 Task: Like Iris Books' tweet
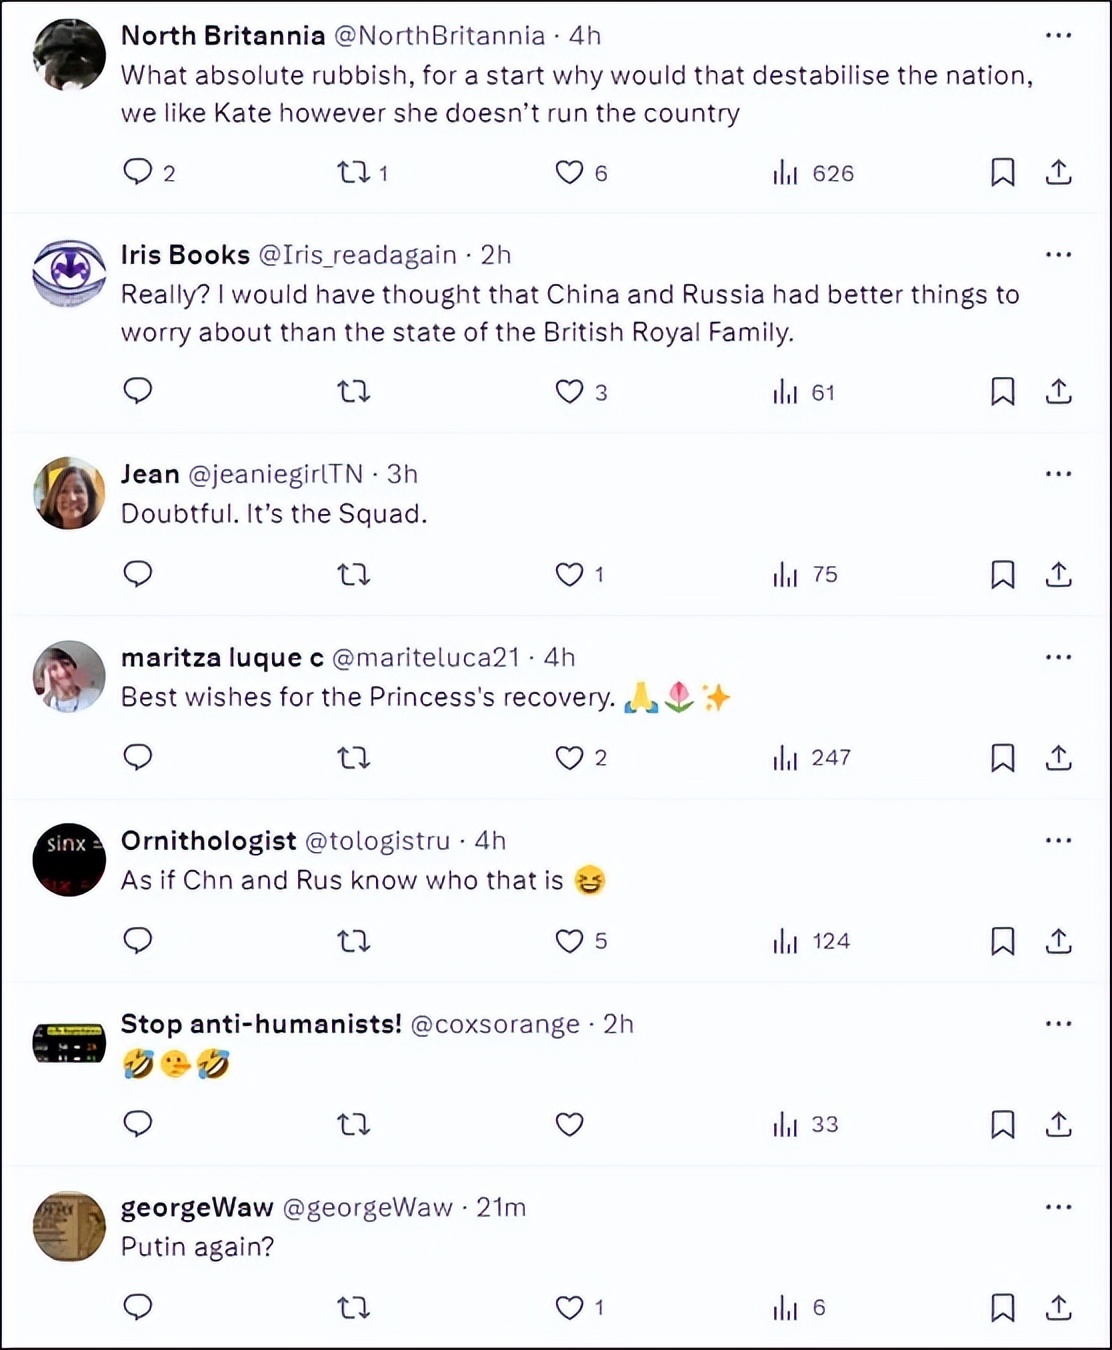(x=569, y=392)
